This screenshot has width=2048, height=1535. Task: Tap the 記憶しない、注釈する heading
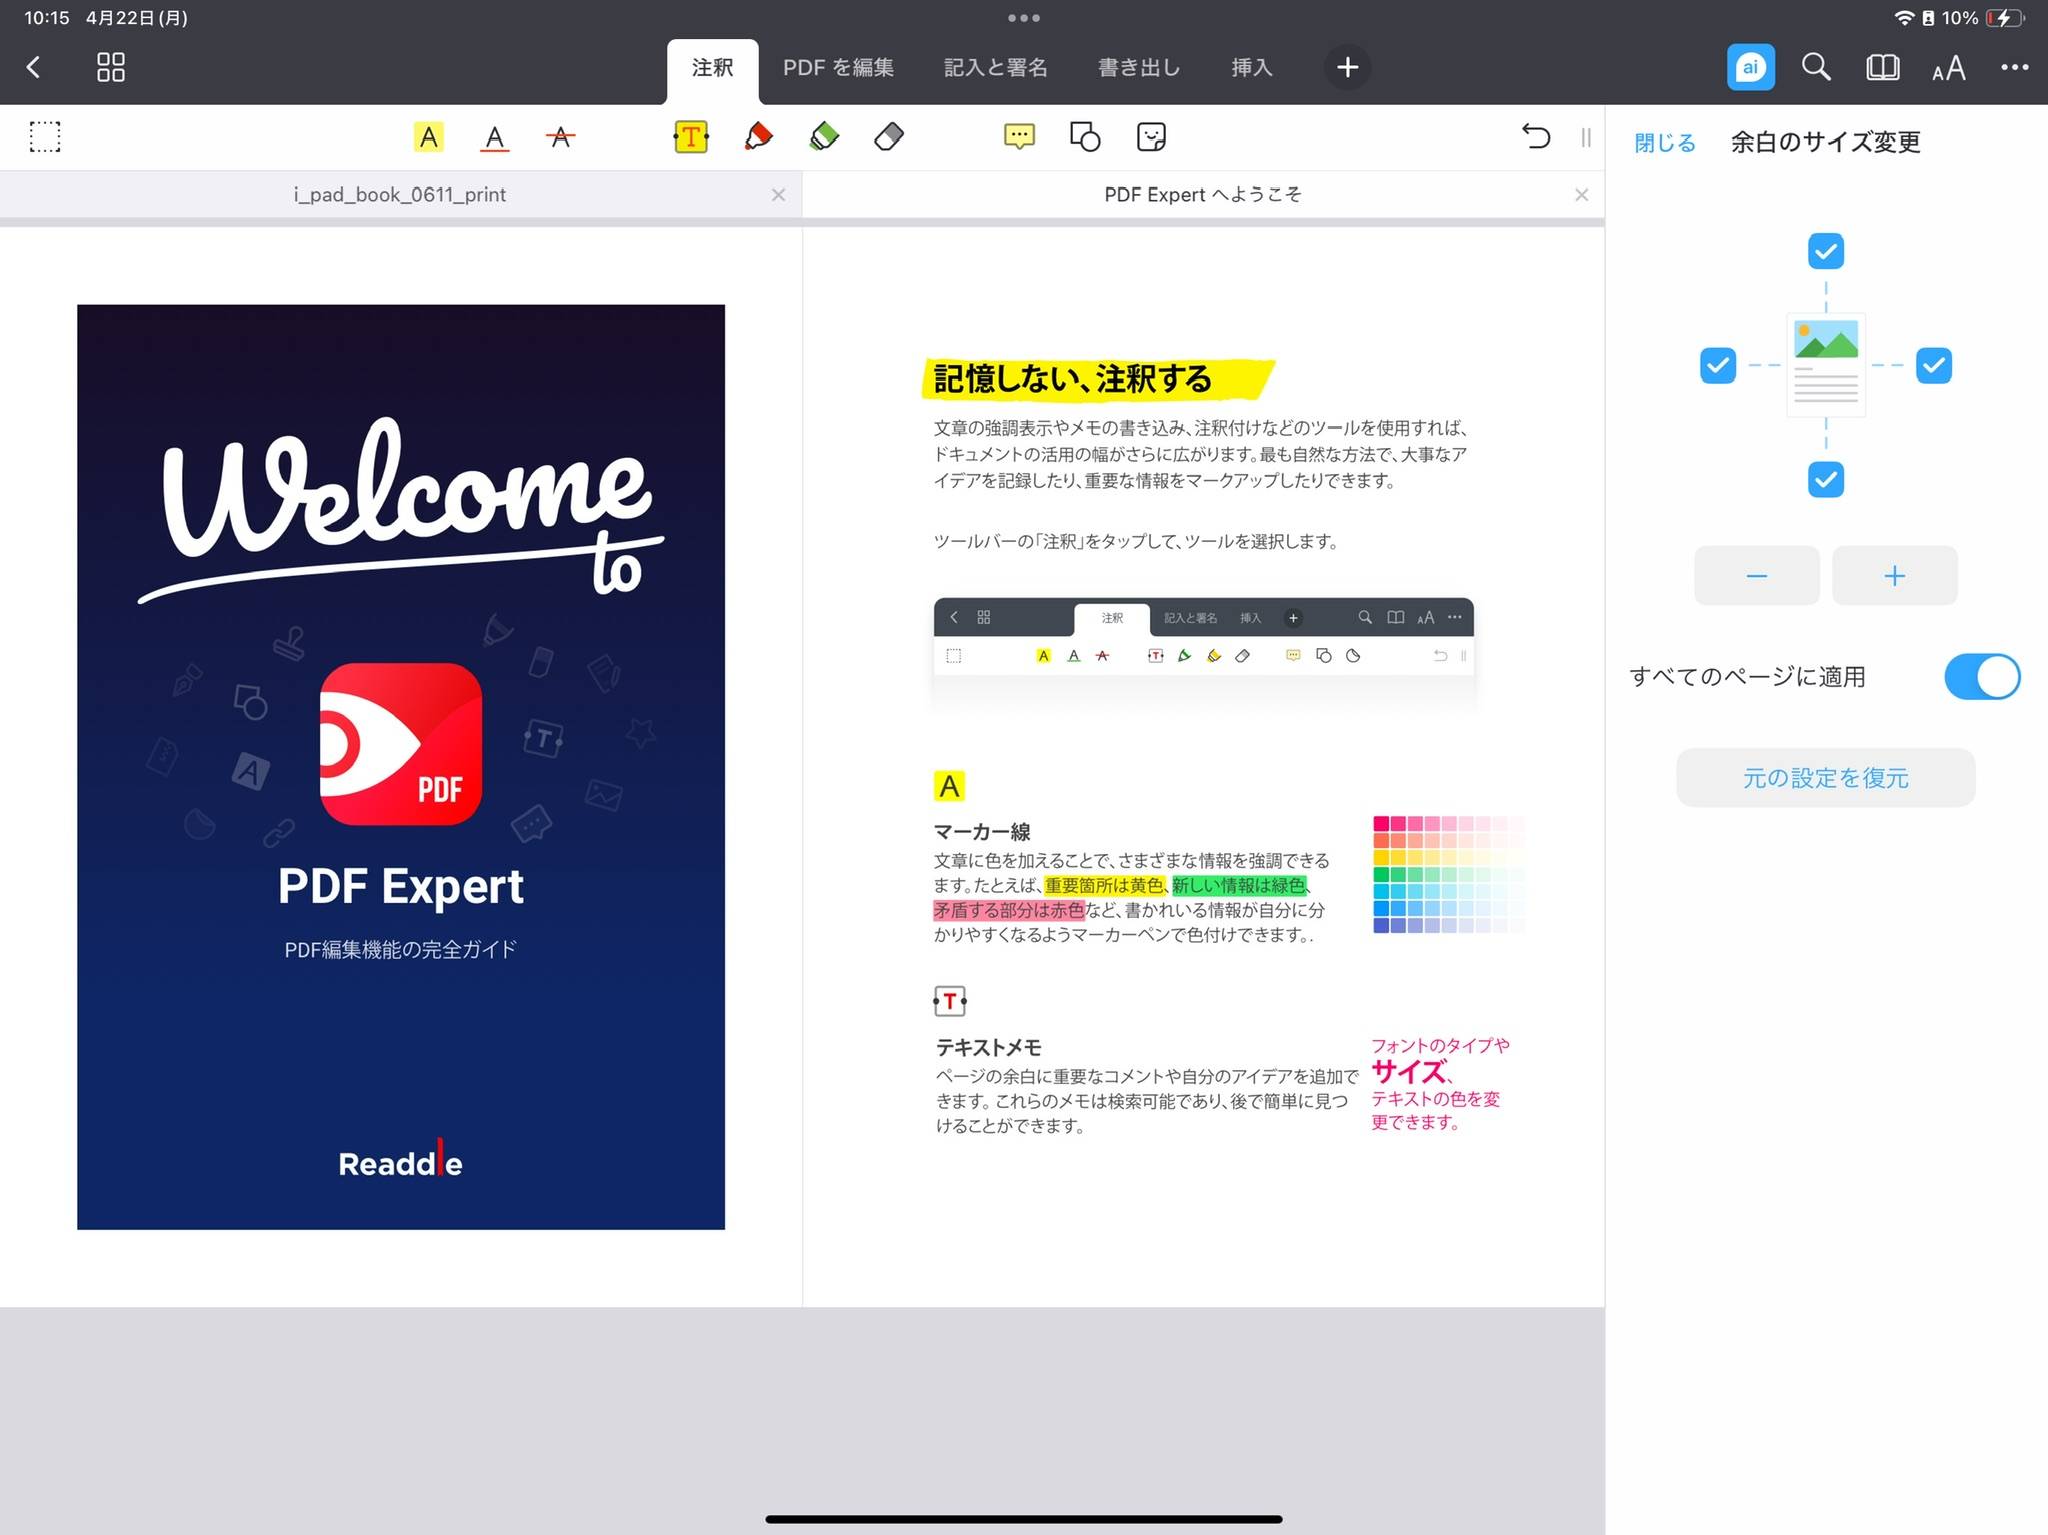[1072, 379]
